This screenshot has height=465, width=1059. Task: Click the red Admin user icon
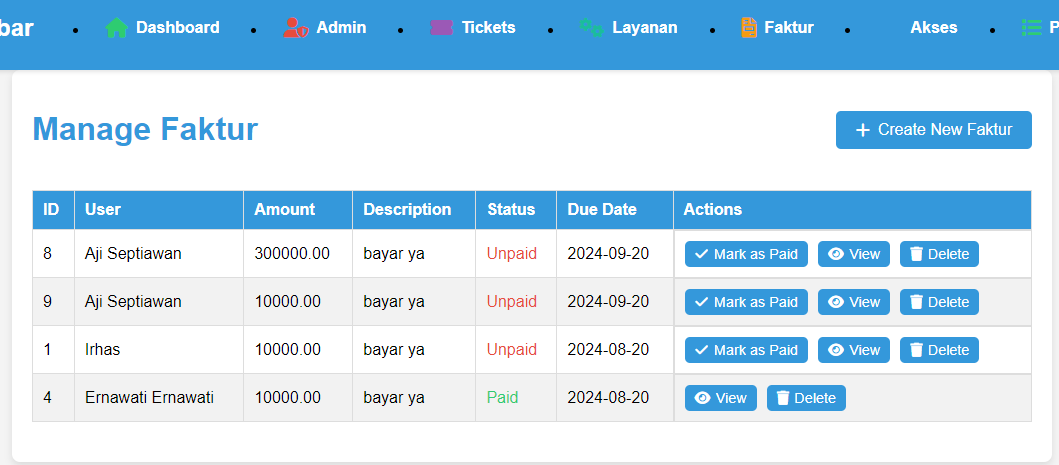296,28
